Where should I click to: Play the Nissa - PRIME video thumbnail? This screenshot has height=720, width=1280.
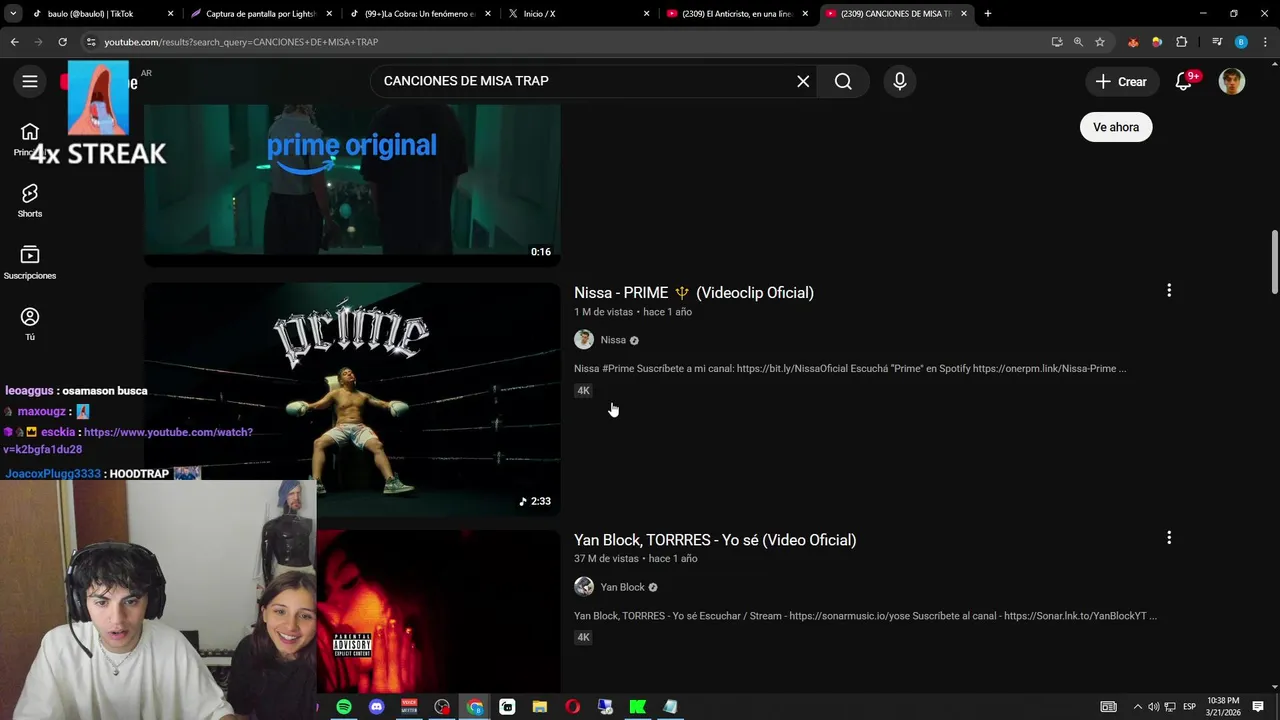coord(352,399)
